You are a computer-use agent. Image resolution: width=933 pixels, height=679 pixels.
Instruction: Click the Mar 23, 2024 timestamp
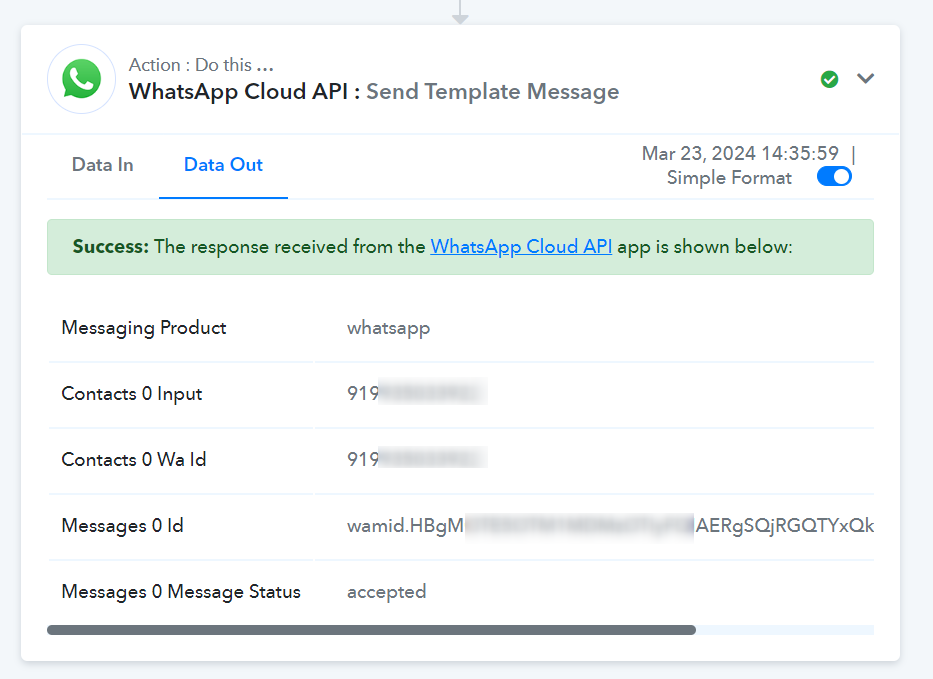coord(740,154)
